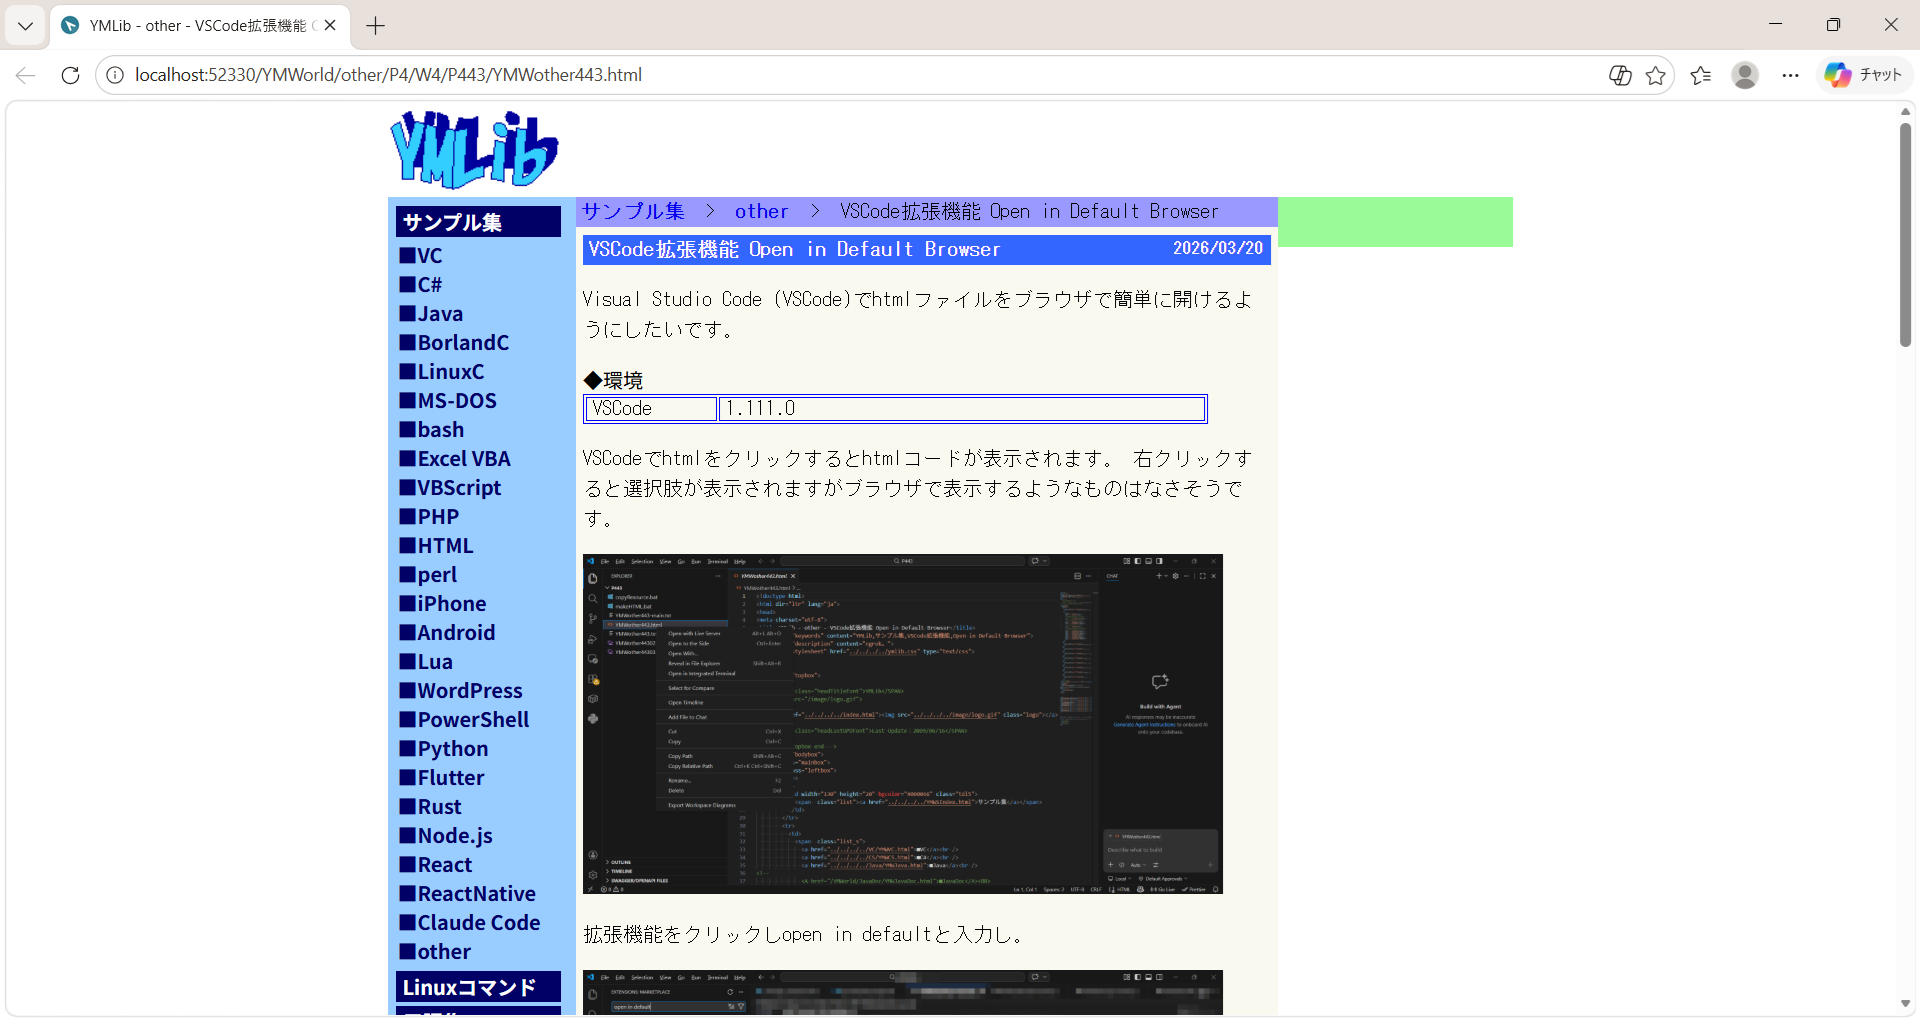
Task: Open the browser settings and more menu
Action: pyautogui.click(x=1790, y=75)
